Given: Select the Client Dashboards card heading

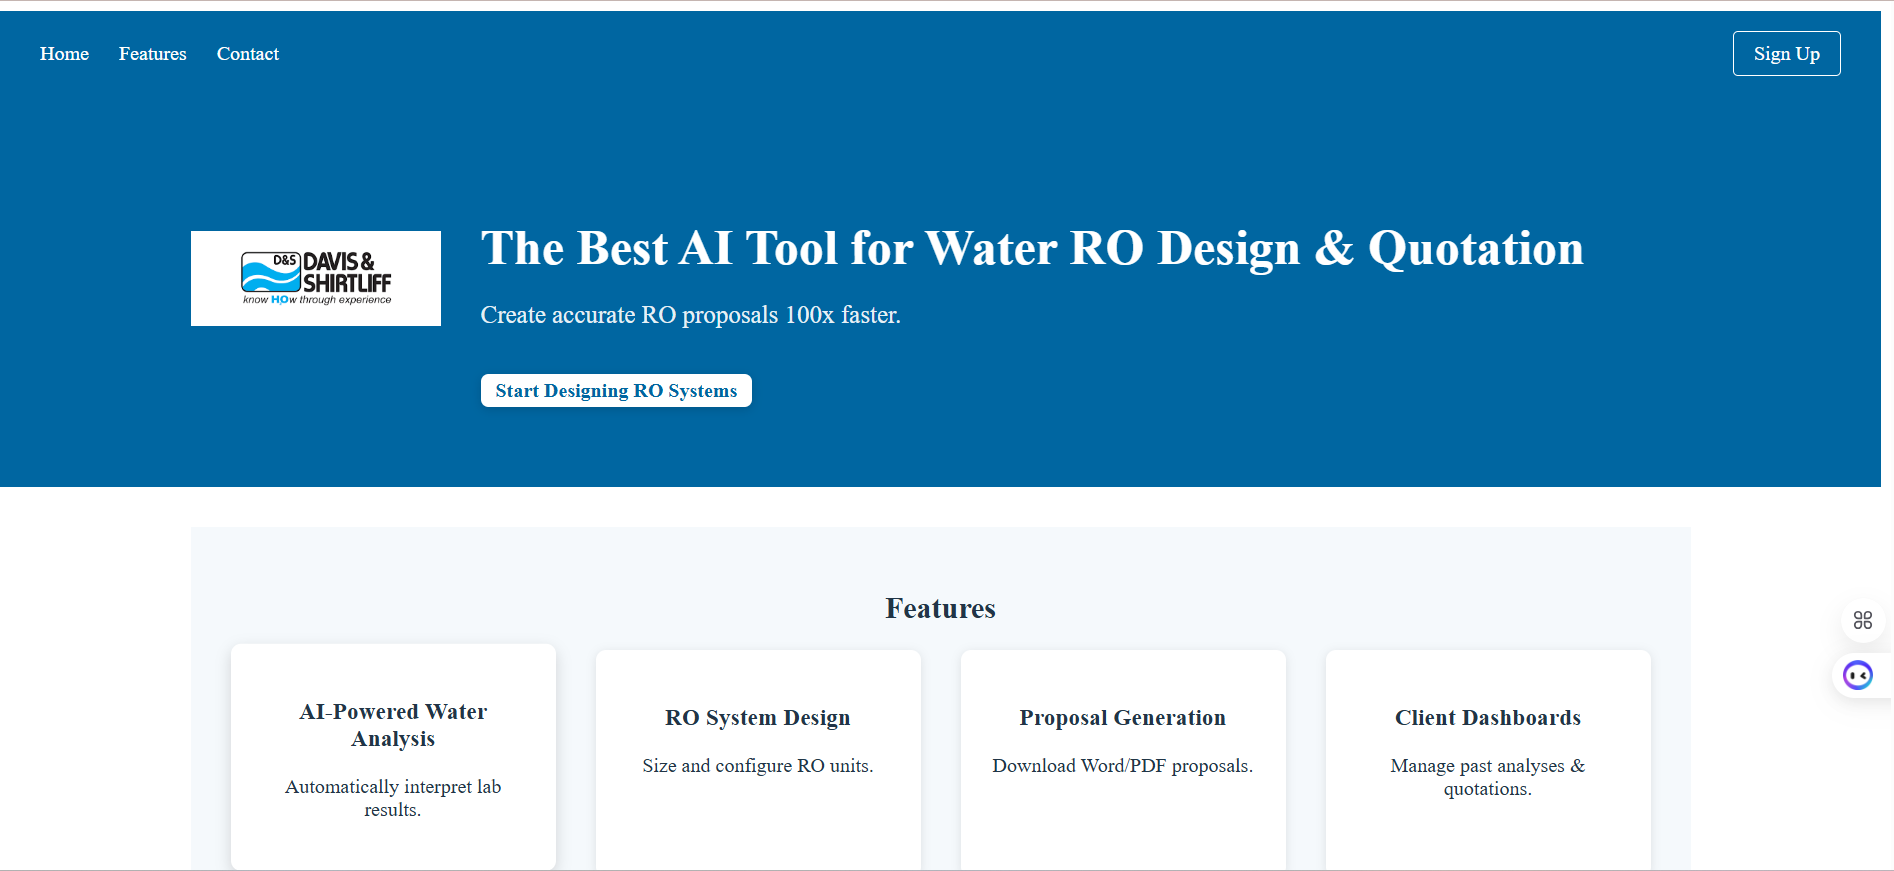Looking at the screenshot, I should [1488, 718].
